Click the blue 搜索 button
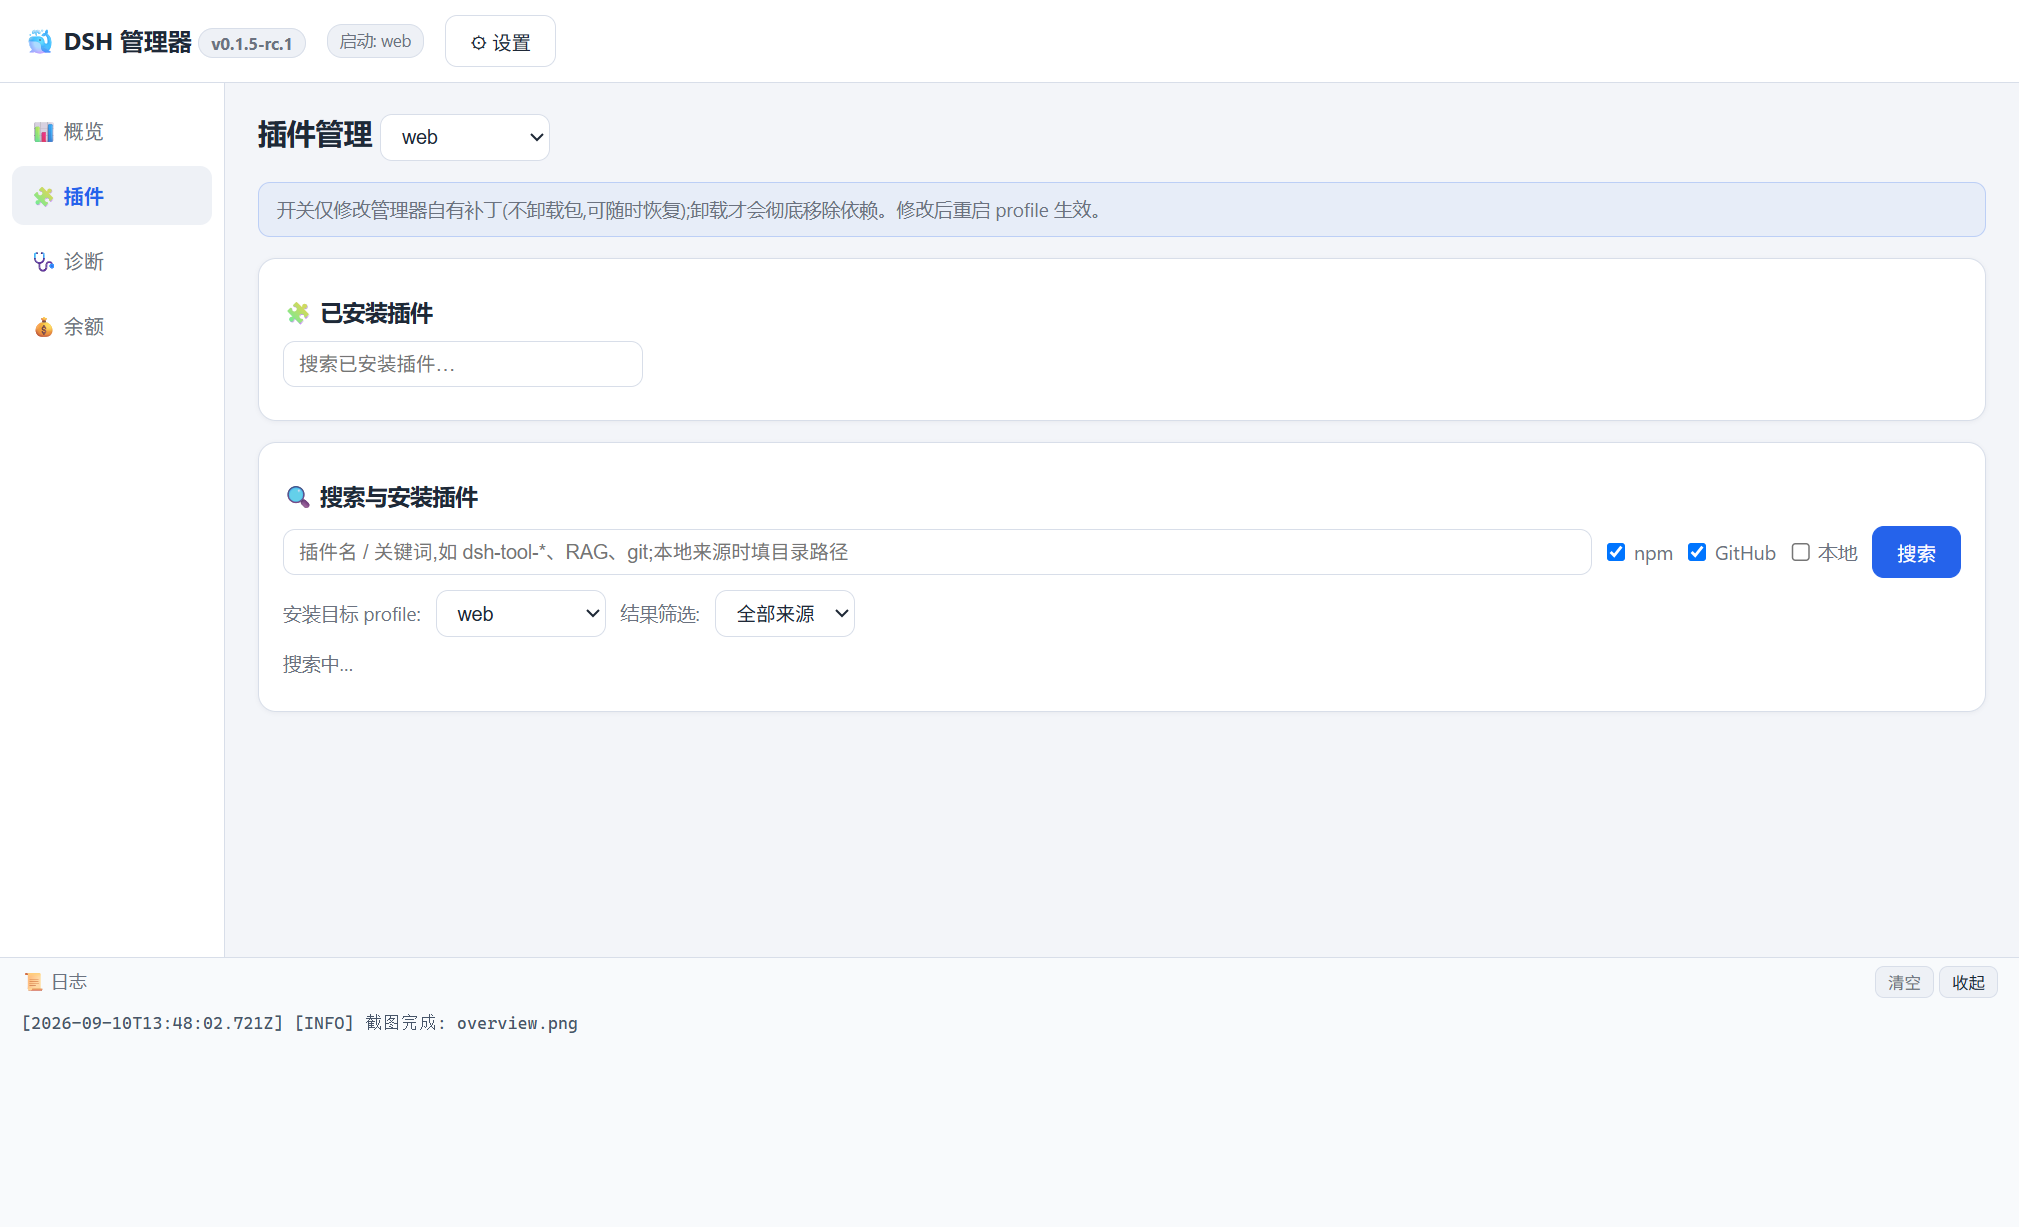This screenshot has width=2019, height=1227. (1916, 552)
